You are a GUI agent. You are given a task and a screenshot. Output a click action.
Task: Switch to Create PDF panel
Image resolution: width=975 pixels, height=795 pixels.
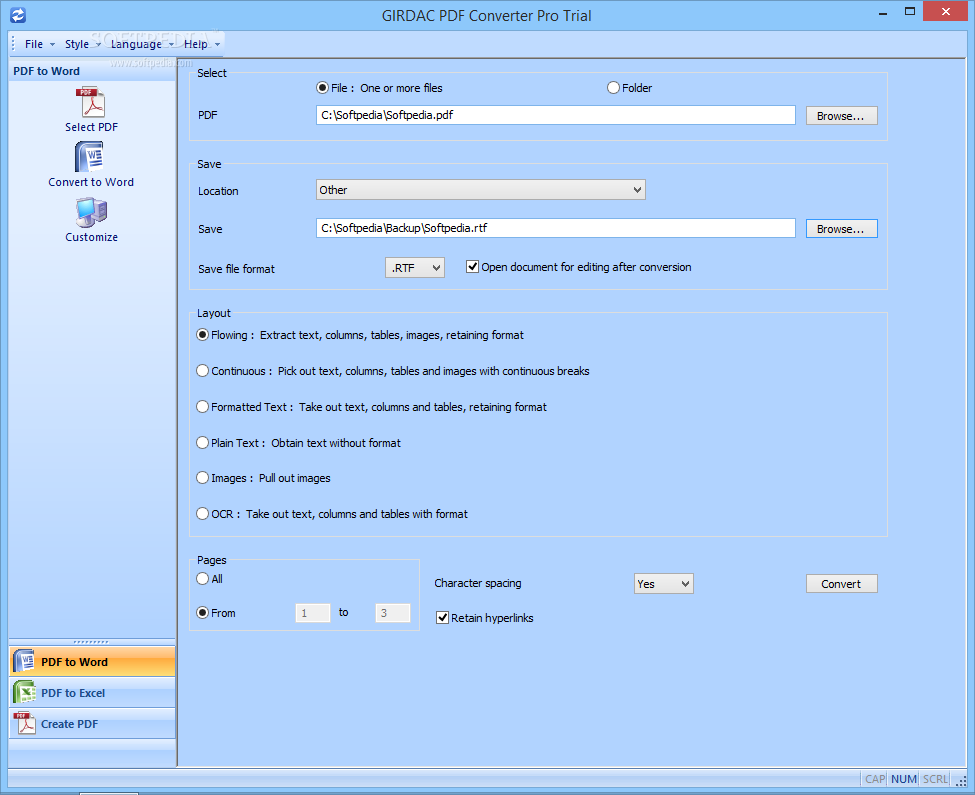click(92, 724)
